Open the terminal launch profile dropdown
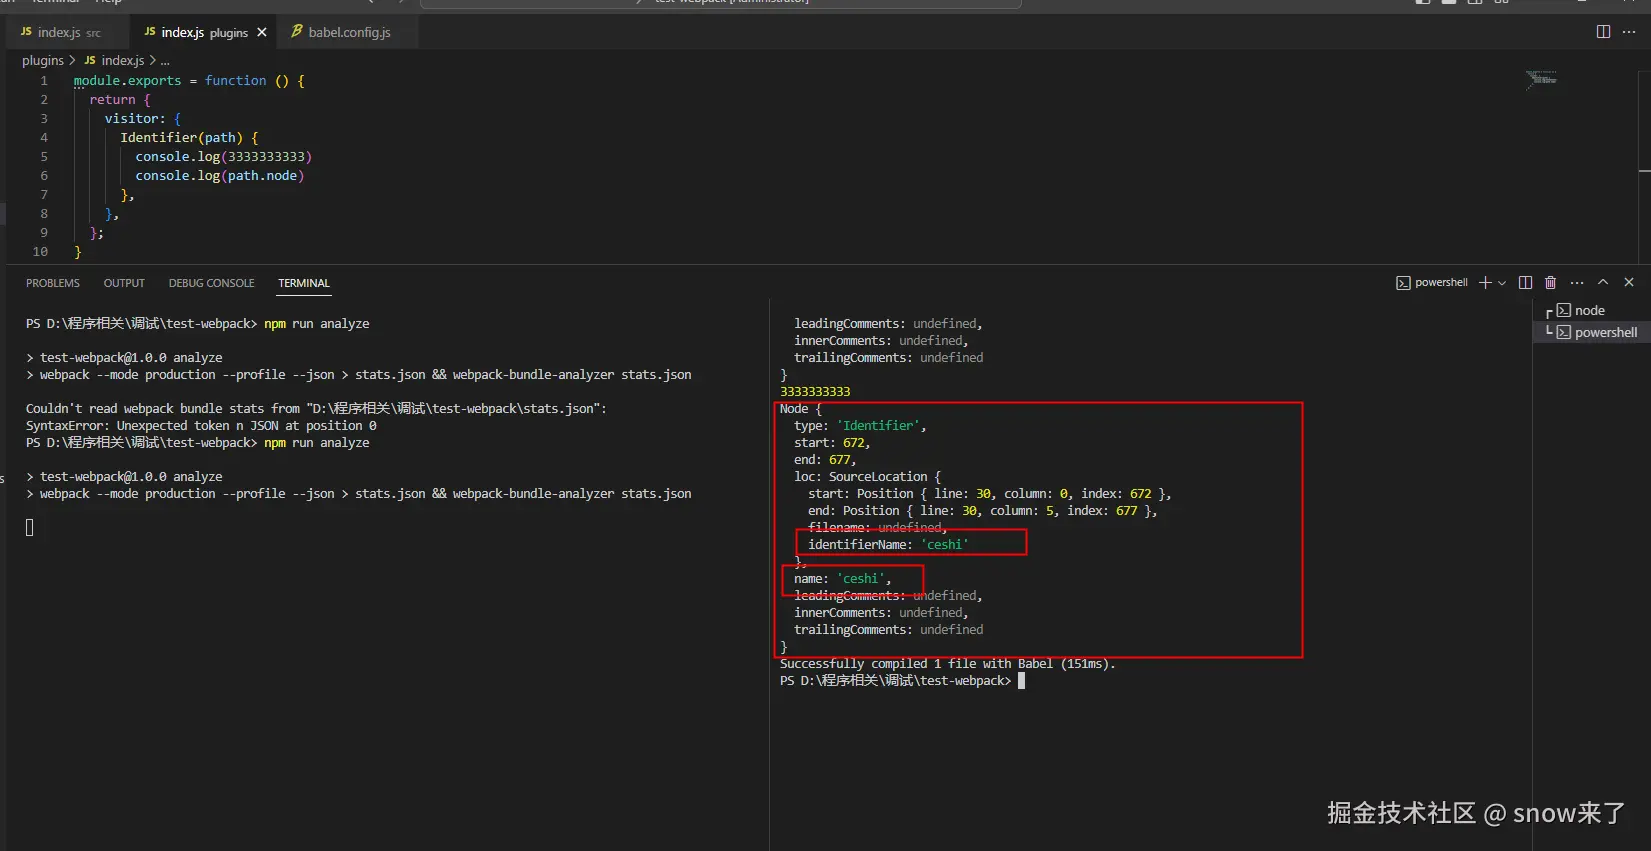The image size is (1651, 851). (1502, 283)
